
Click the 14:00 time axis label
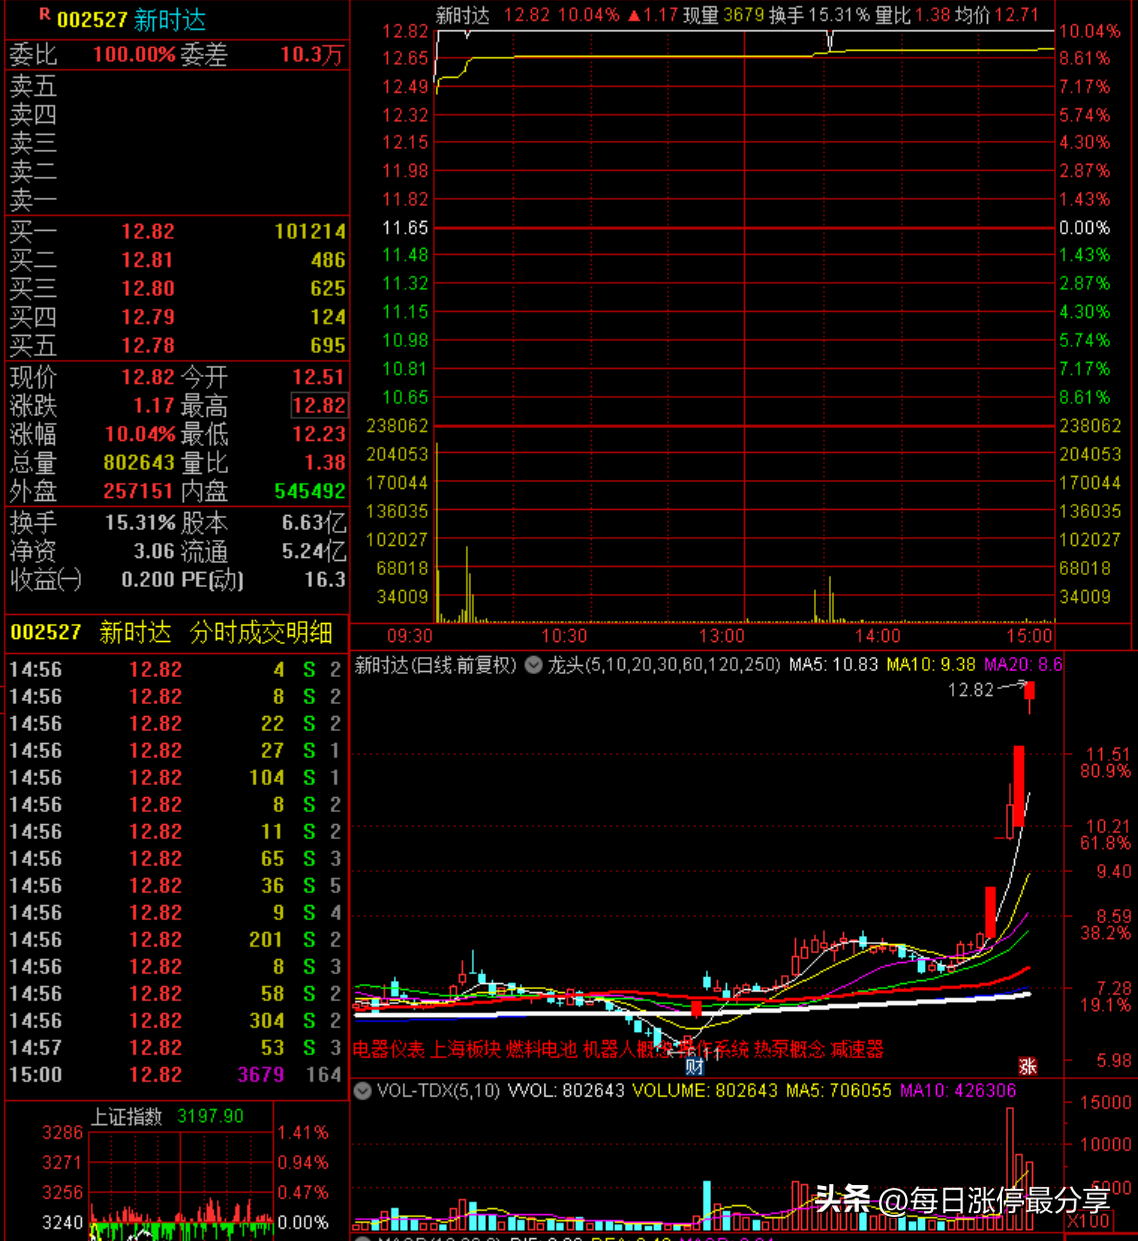point(877,636)
